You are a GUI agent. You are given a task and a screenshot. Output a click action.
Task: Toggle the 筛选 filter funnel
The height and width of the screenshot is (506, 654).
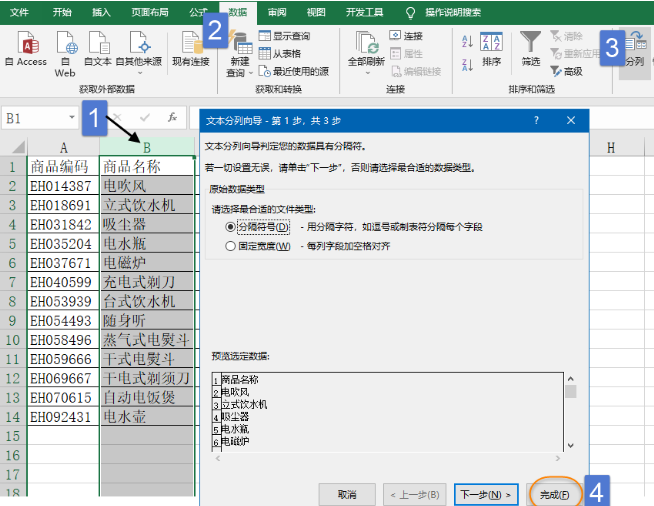click(x=531, y=49)
